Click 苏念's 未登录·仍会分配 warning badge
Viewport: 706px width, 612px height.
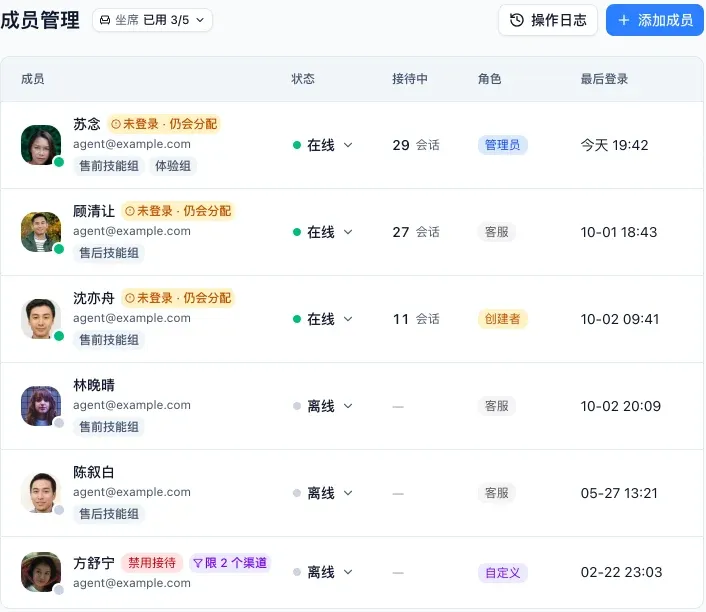164,124
